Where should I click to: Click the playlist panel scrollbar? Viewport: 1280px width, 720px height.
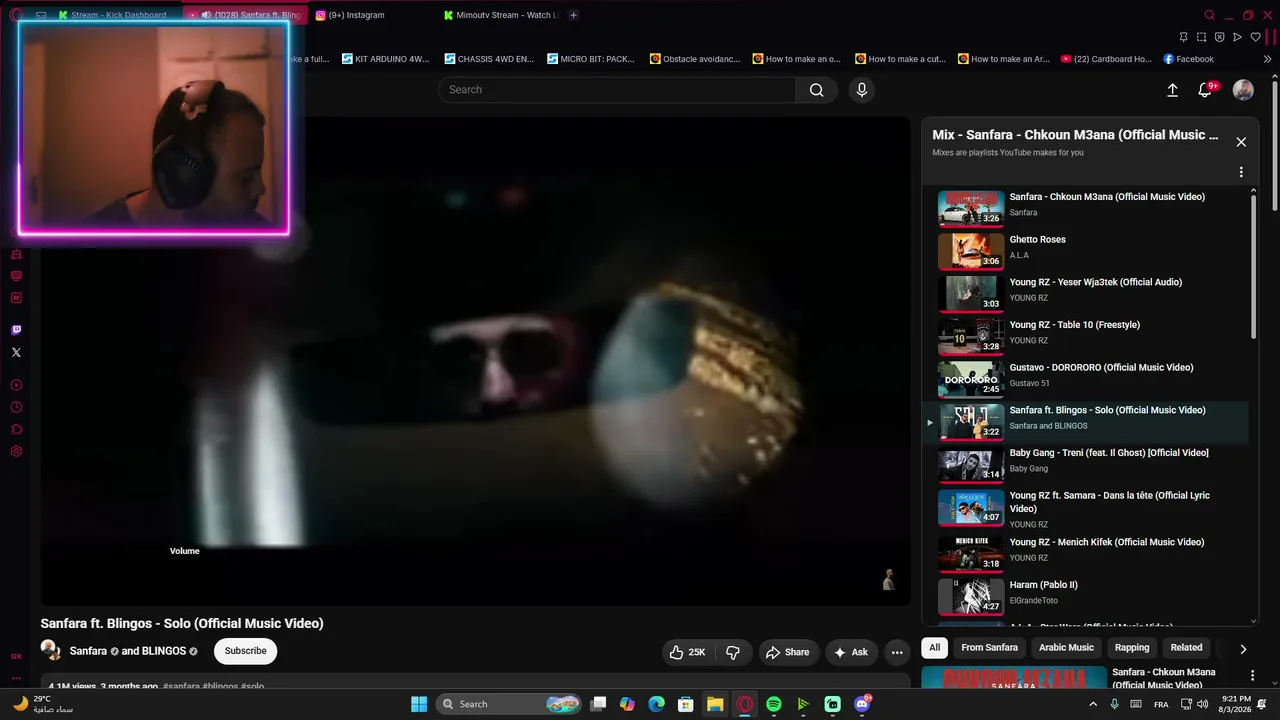coord(1253,265)
